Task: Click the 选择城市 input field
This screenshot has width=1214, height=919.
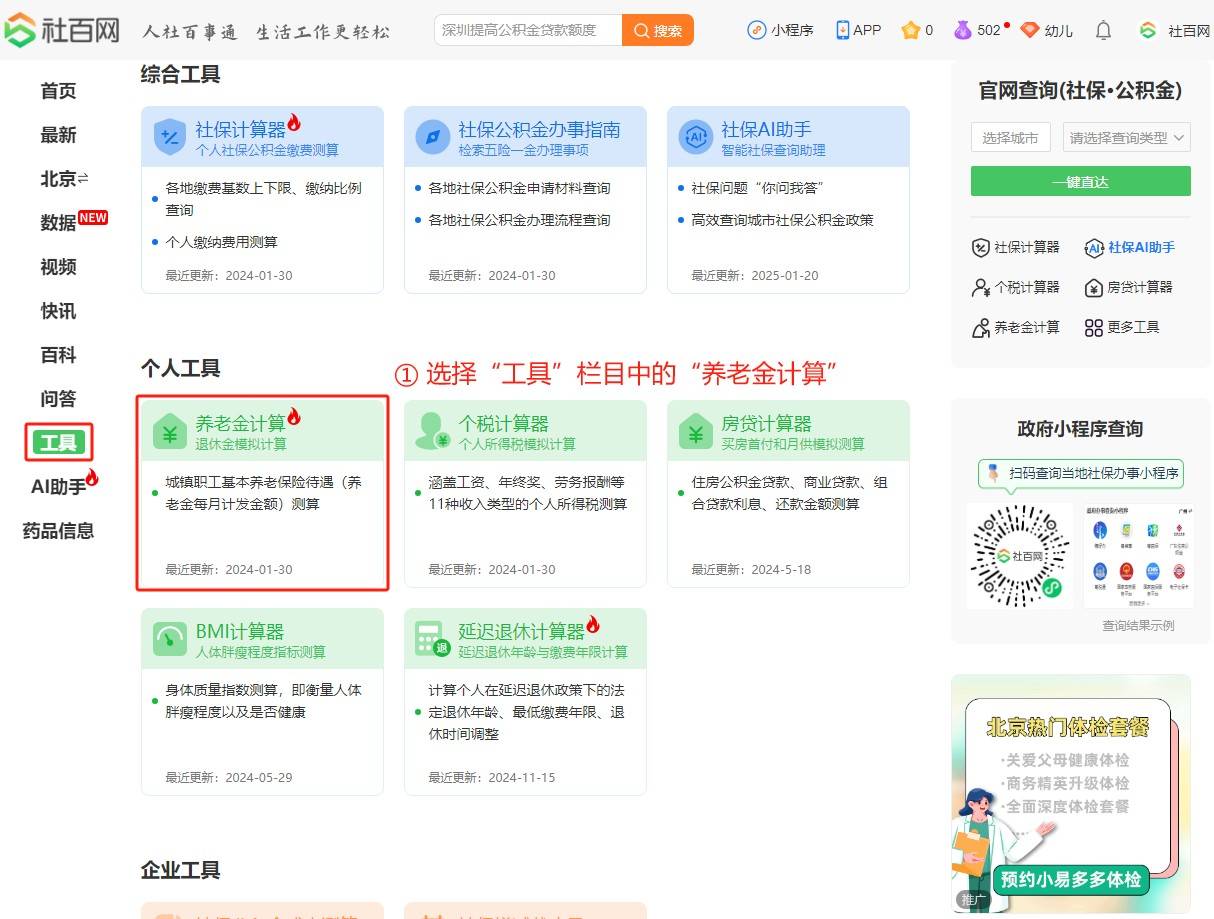Action: click(1011, 138)
